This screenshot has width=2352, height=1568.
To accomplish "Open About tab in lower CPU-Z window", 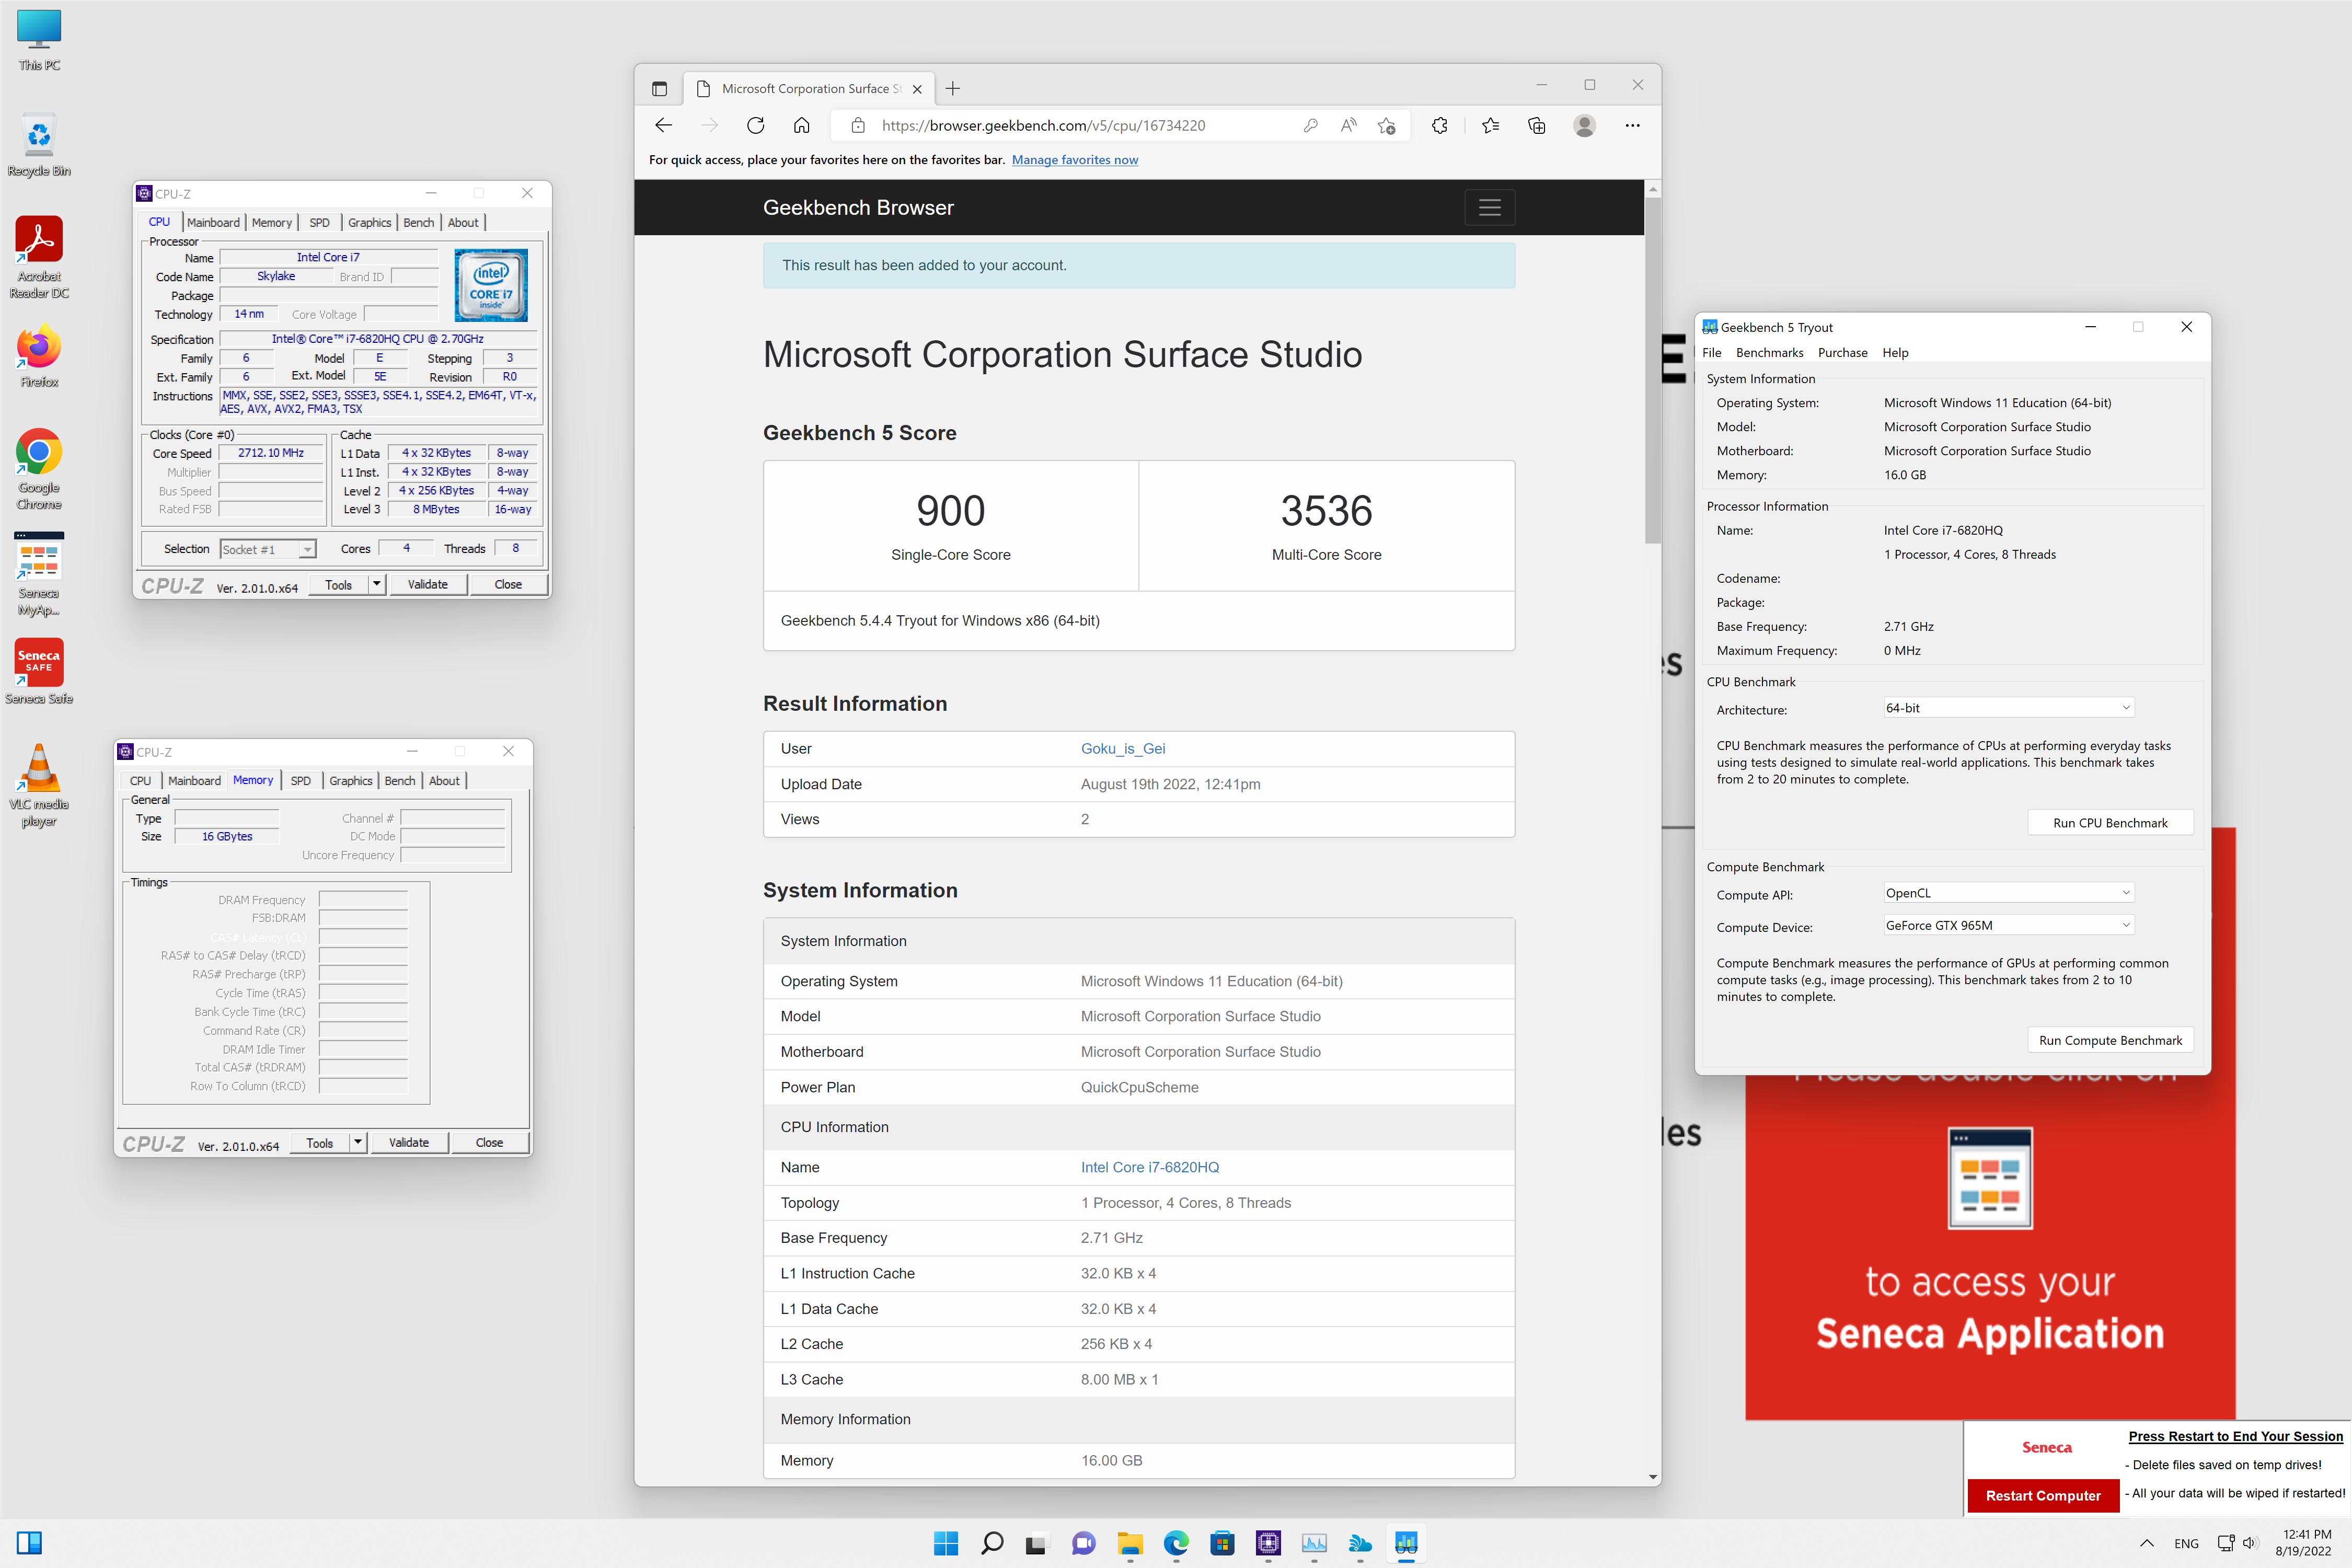I will [x=444, y=780].
